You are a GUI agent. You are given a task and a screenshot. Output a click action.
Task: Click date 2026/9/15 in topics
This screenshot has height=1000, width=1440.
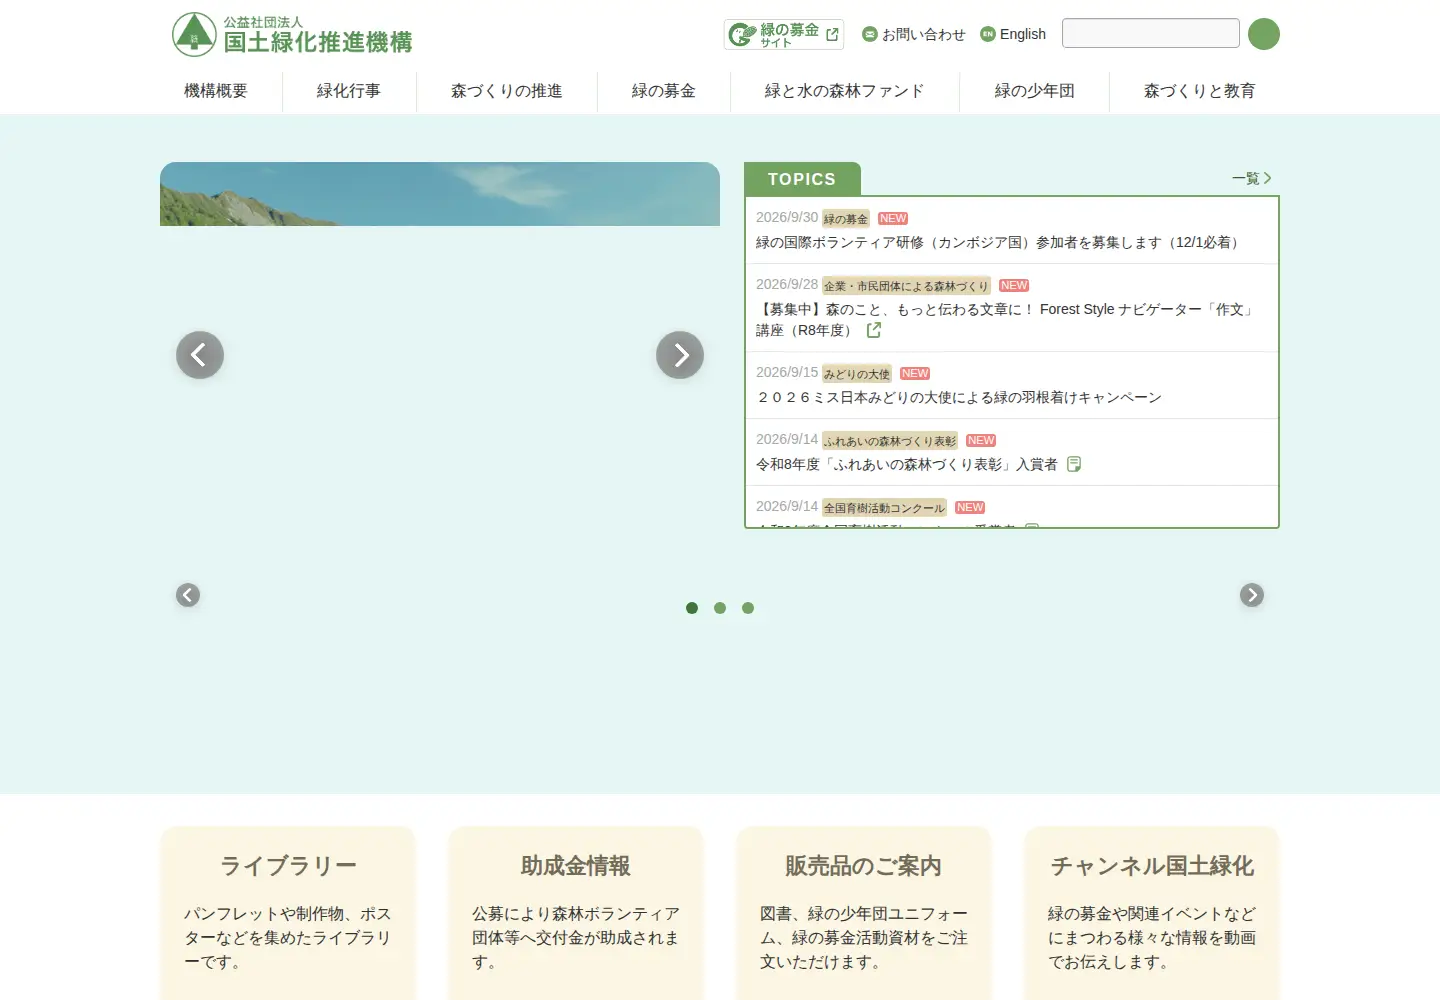coord(787,372)
